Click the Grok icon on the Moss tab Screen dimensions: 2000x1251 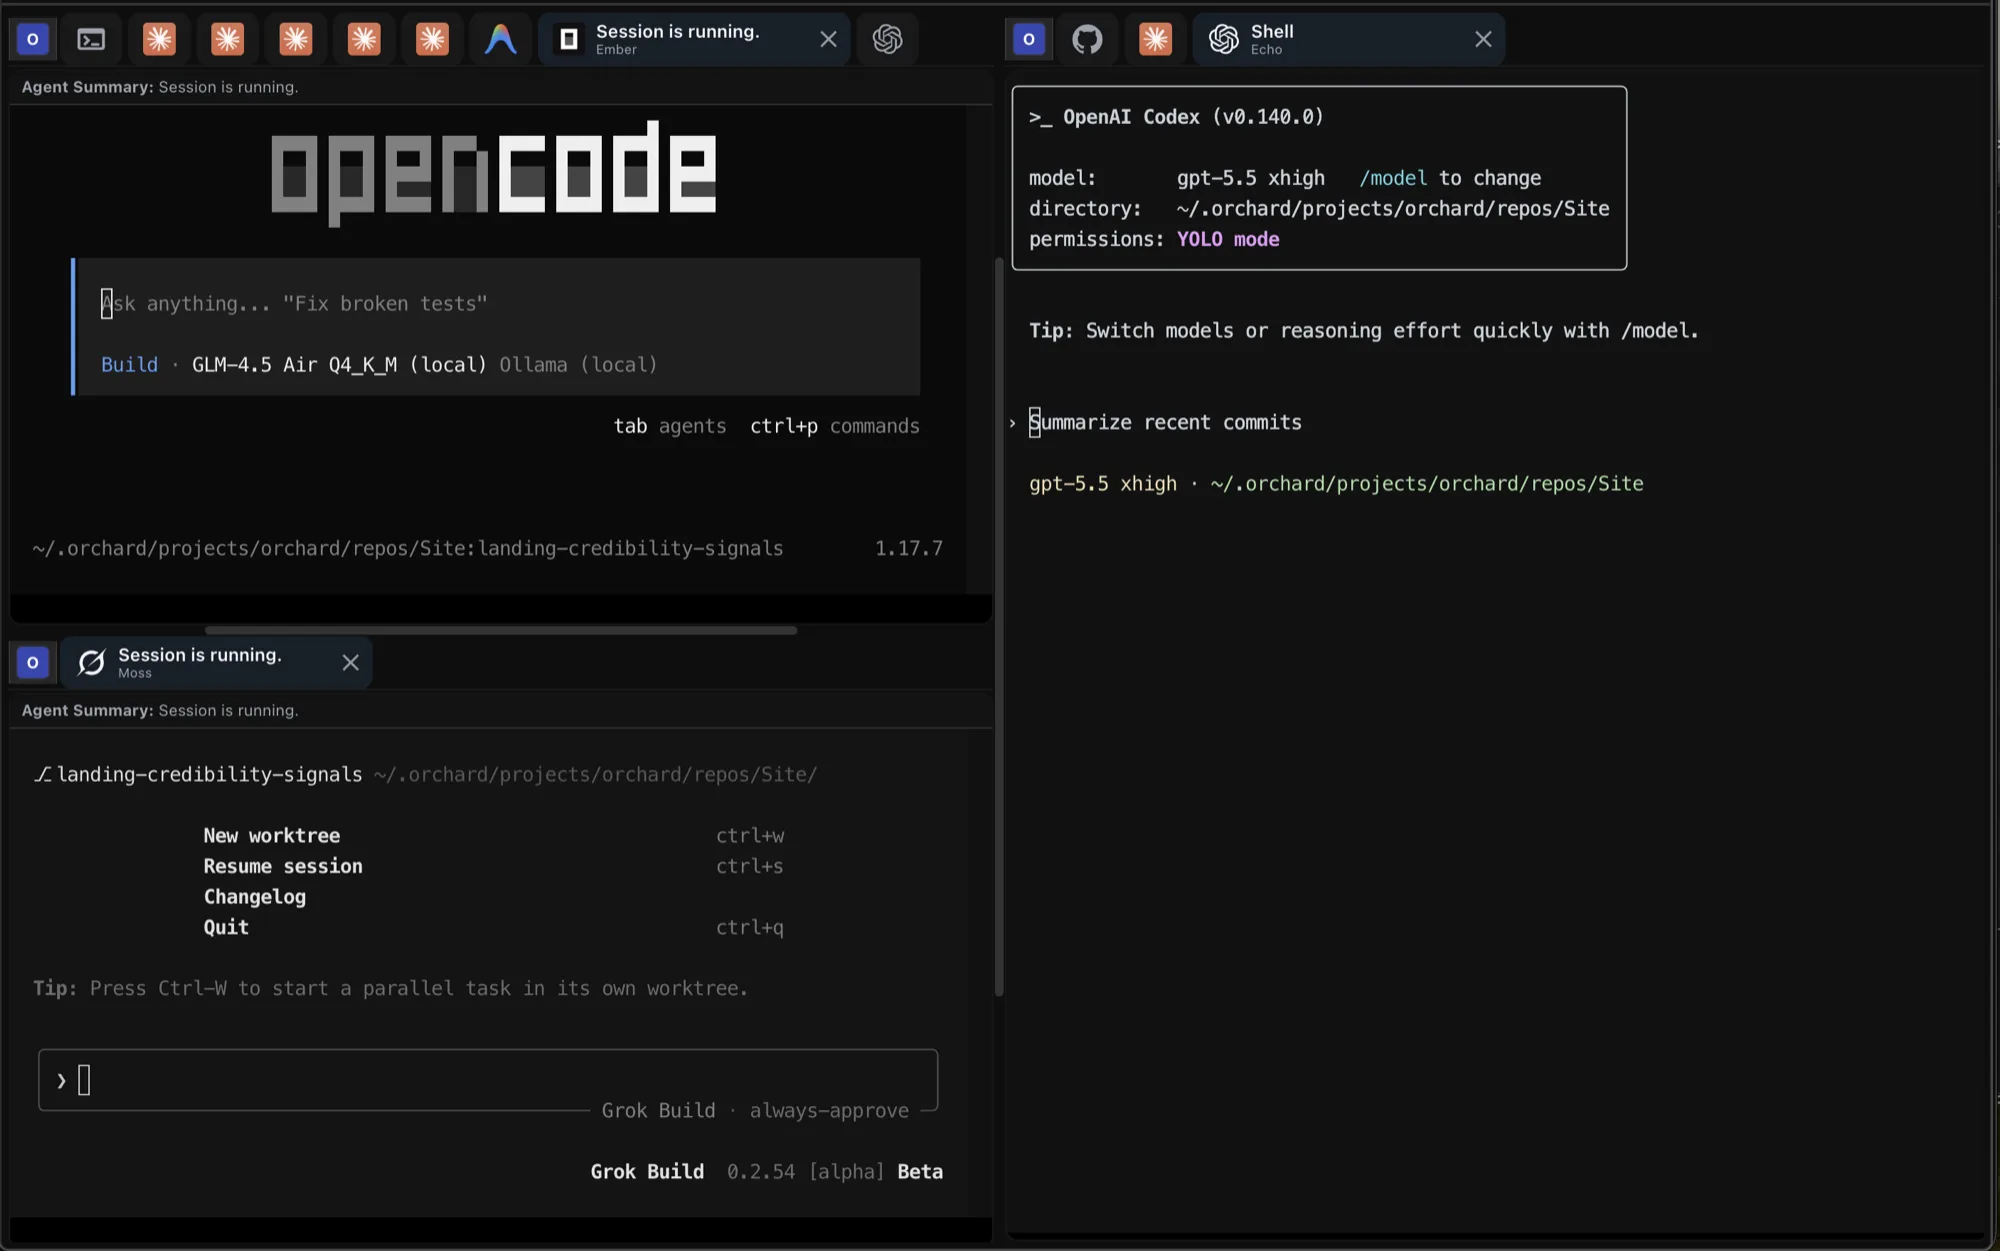[91, 662]
